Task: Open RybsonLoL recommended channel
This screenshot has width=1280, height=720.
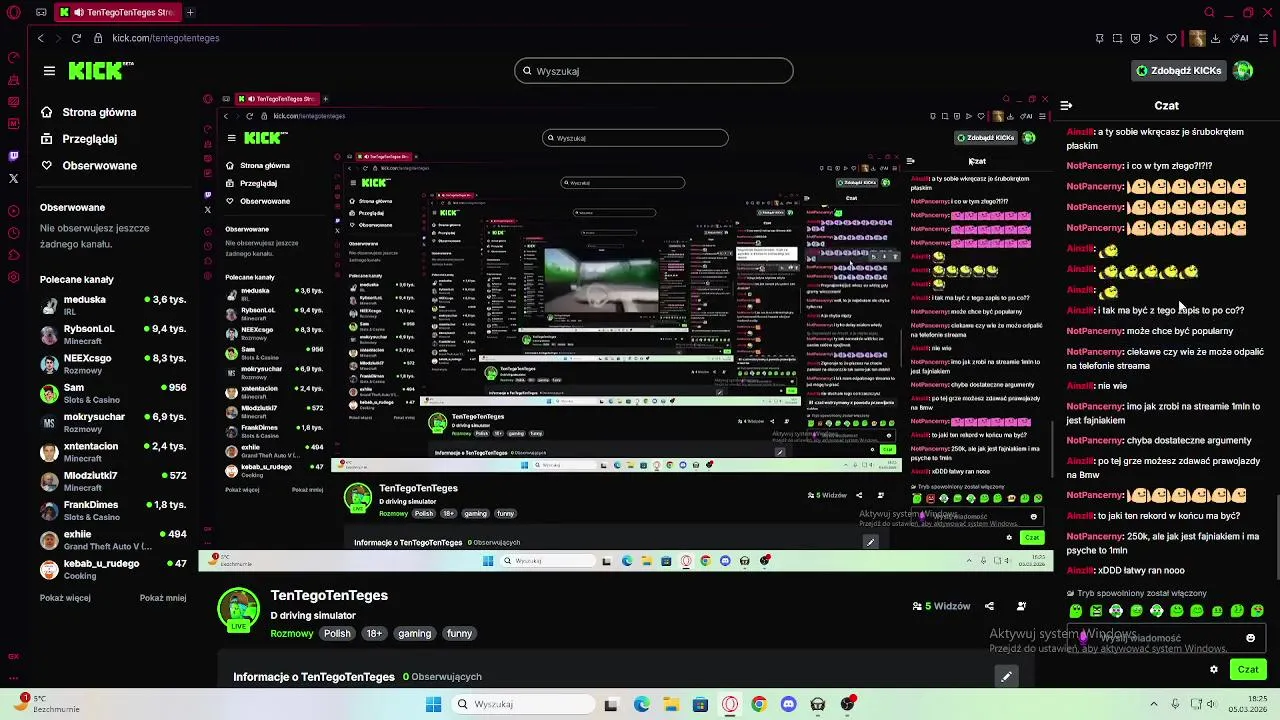Action: [113, 334]
